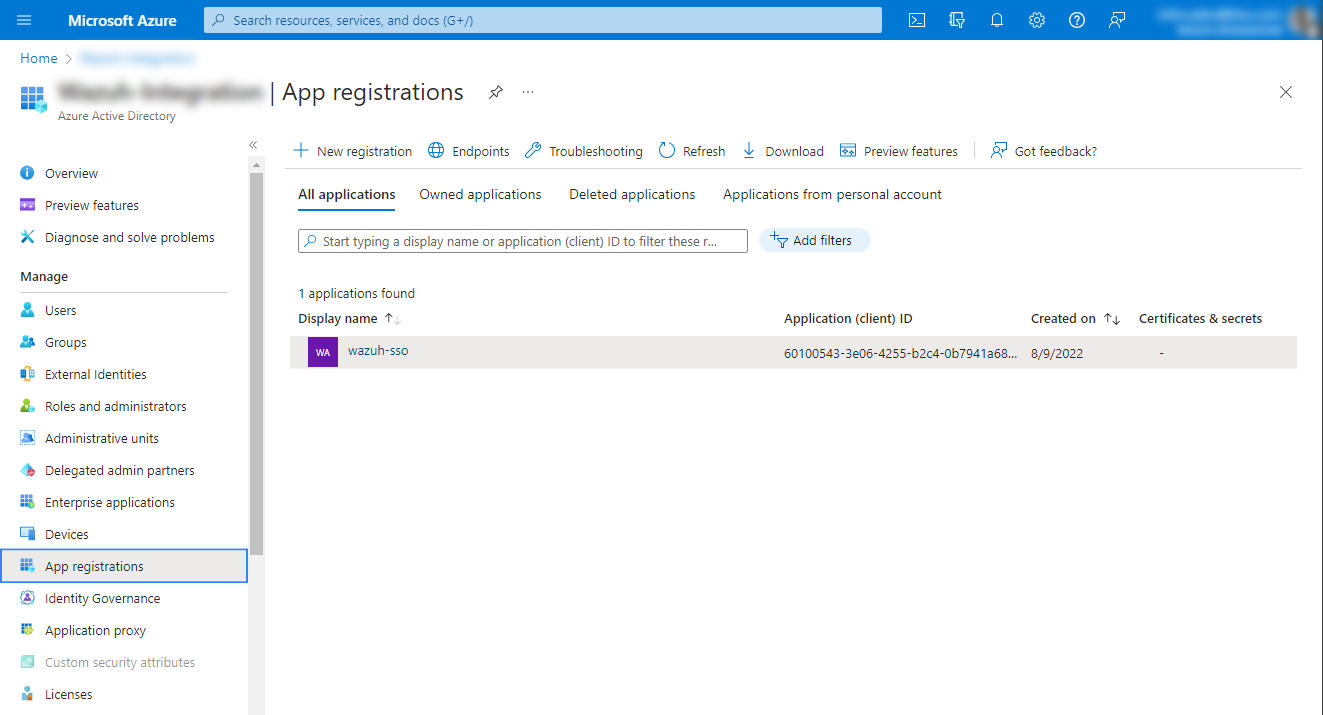Open the Directories and subscriptions filter icon

click(x=957, y=20)
